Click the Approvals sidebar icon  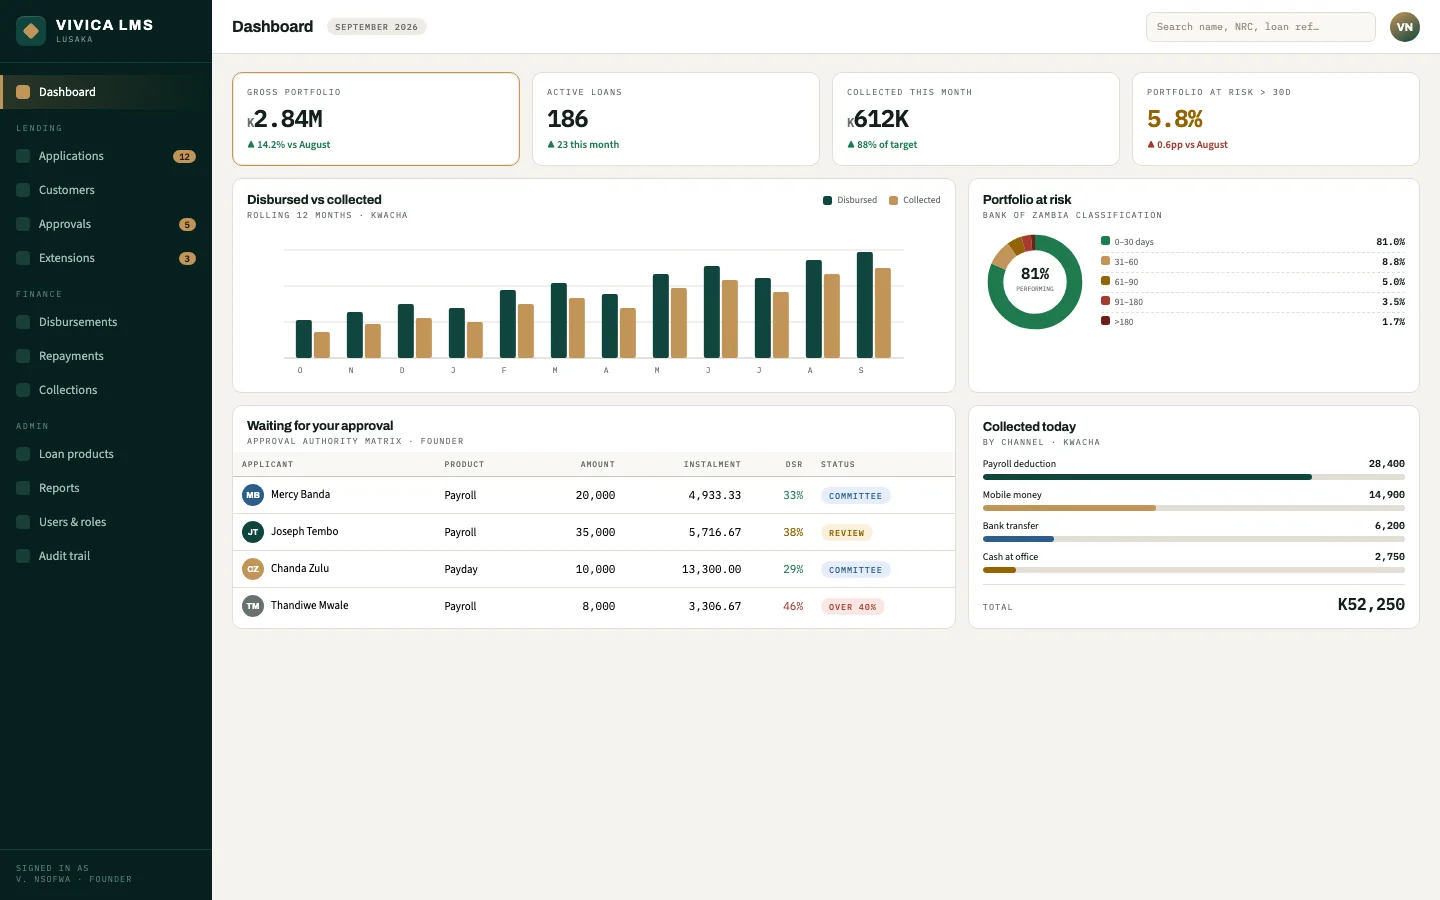(x=23, y=224)
